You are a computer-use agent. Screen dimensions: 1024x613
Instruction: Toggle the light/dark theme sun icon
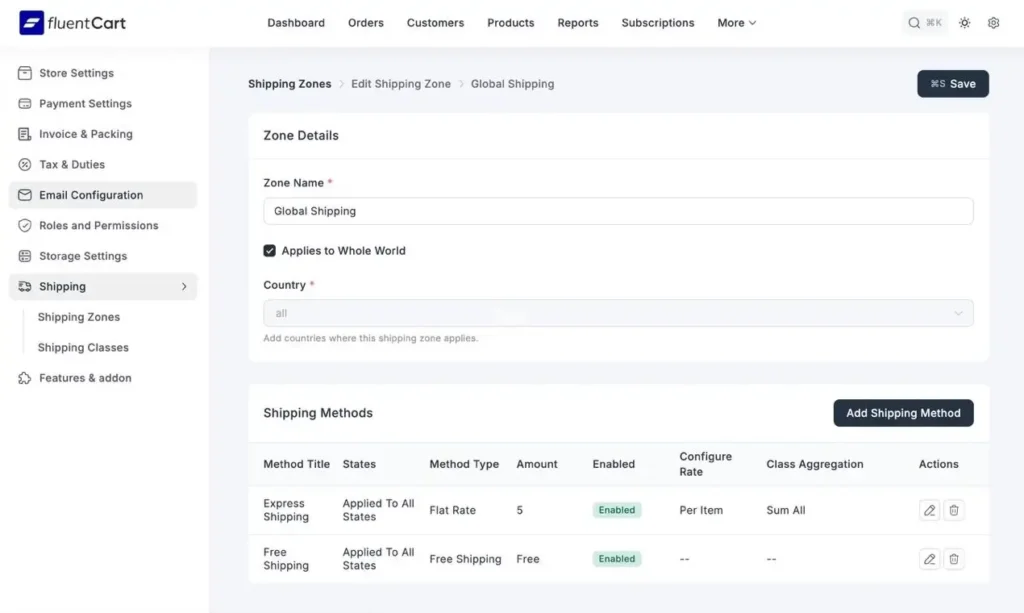[964, 23]
